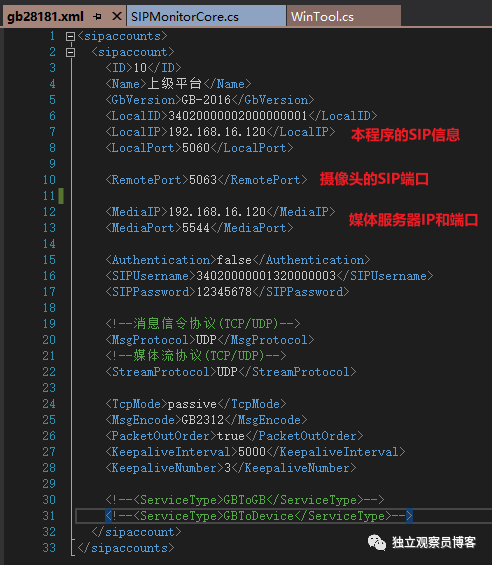Click the KeepaliveInterval value 5000
This screenshot has height=565, width=492.
[x=252, y=452]
